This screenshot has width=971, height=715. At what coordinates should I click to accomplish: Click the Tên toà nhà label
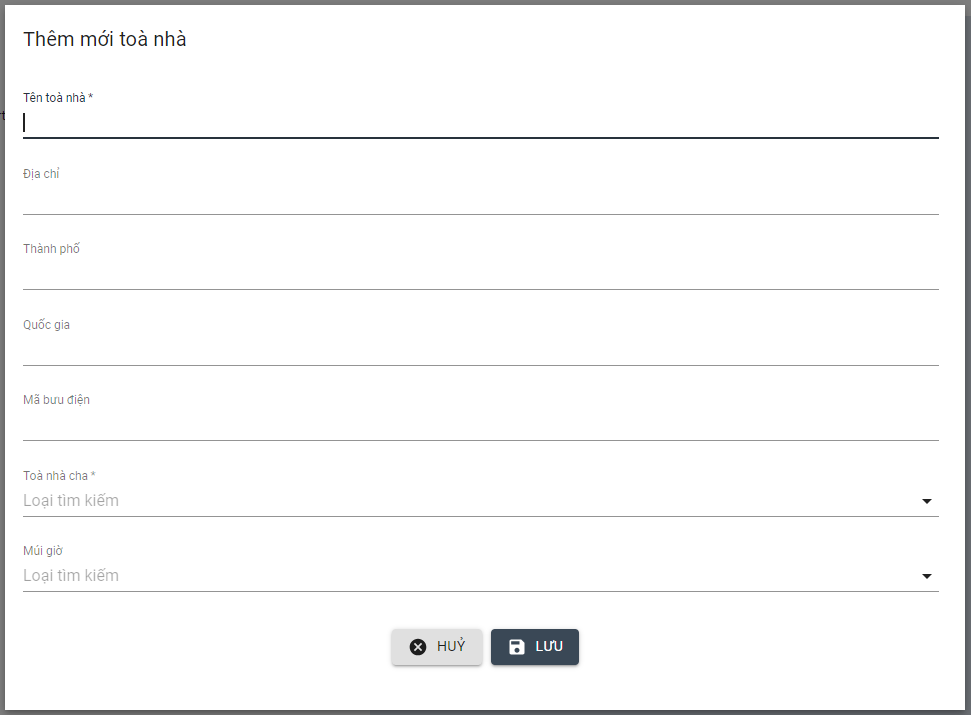57,98
